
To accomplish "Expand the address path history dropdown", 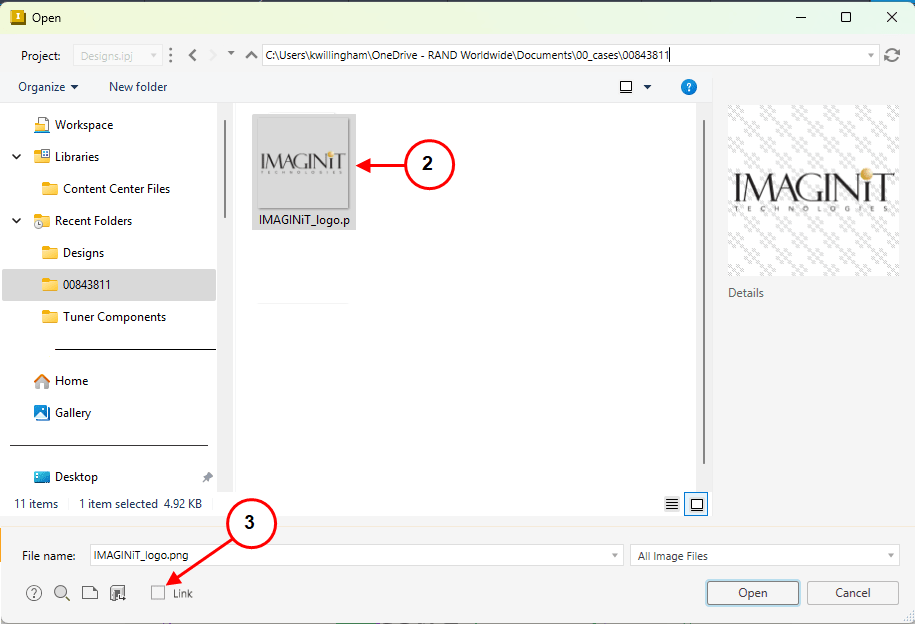I will [x=871, y=55].
